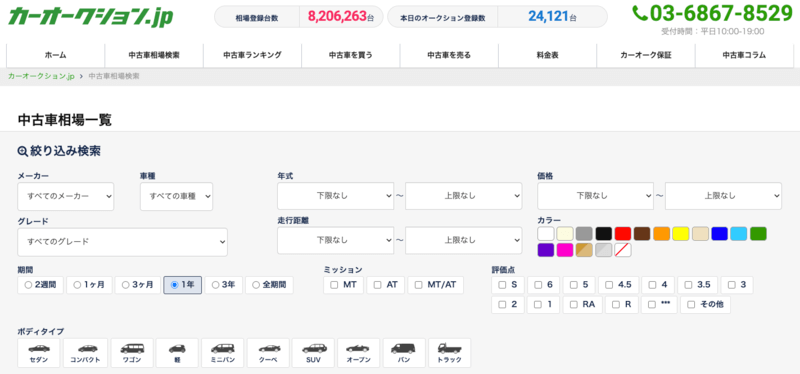Open the カーオーク保証 menu item
The height and width of the screenshot is (374, 800).
tap(646, 56)
